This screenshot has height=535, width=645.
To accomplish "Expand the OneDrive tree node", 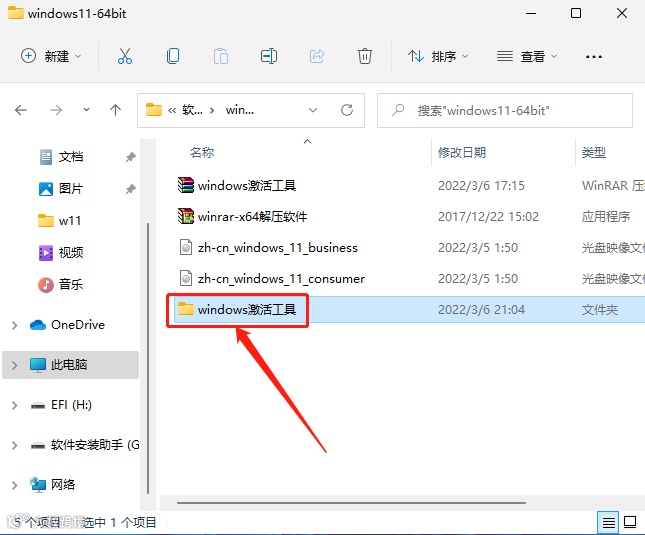I will [14, 325].
